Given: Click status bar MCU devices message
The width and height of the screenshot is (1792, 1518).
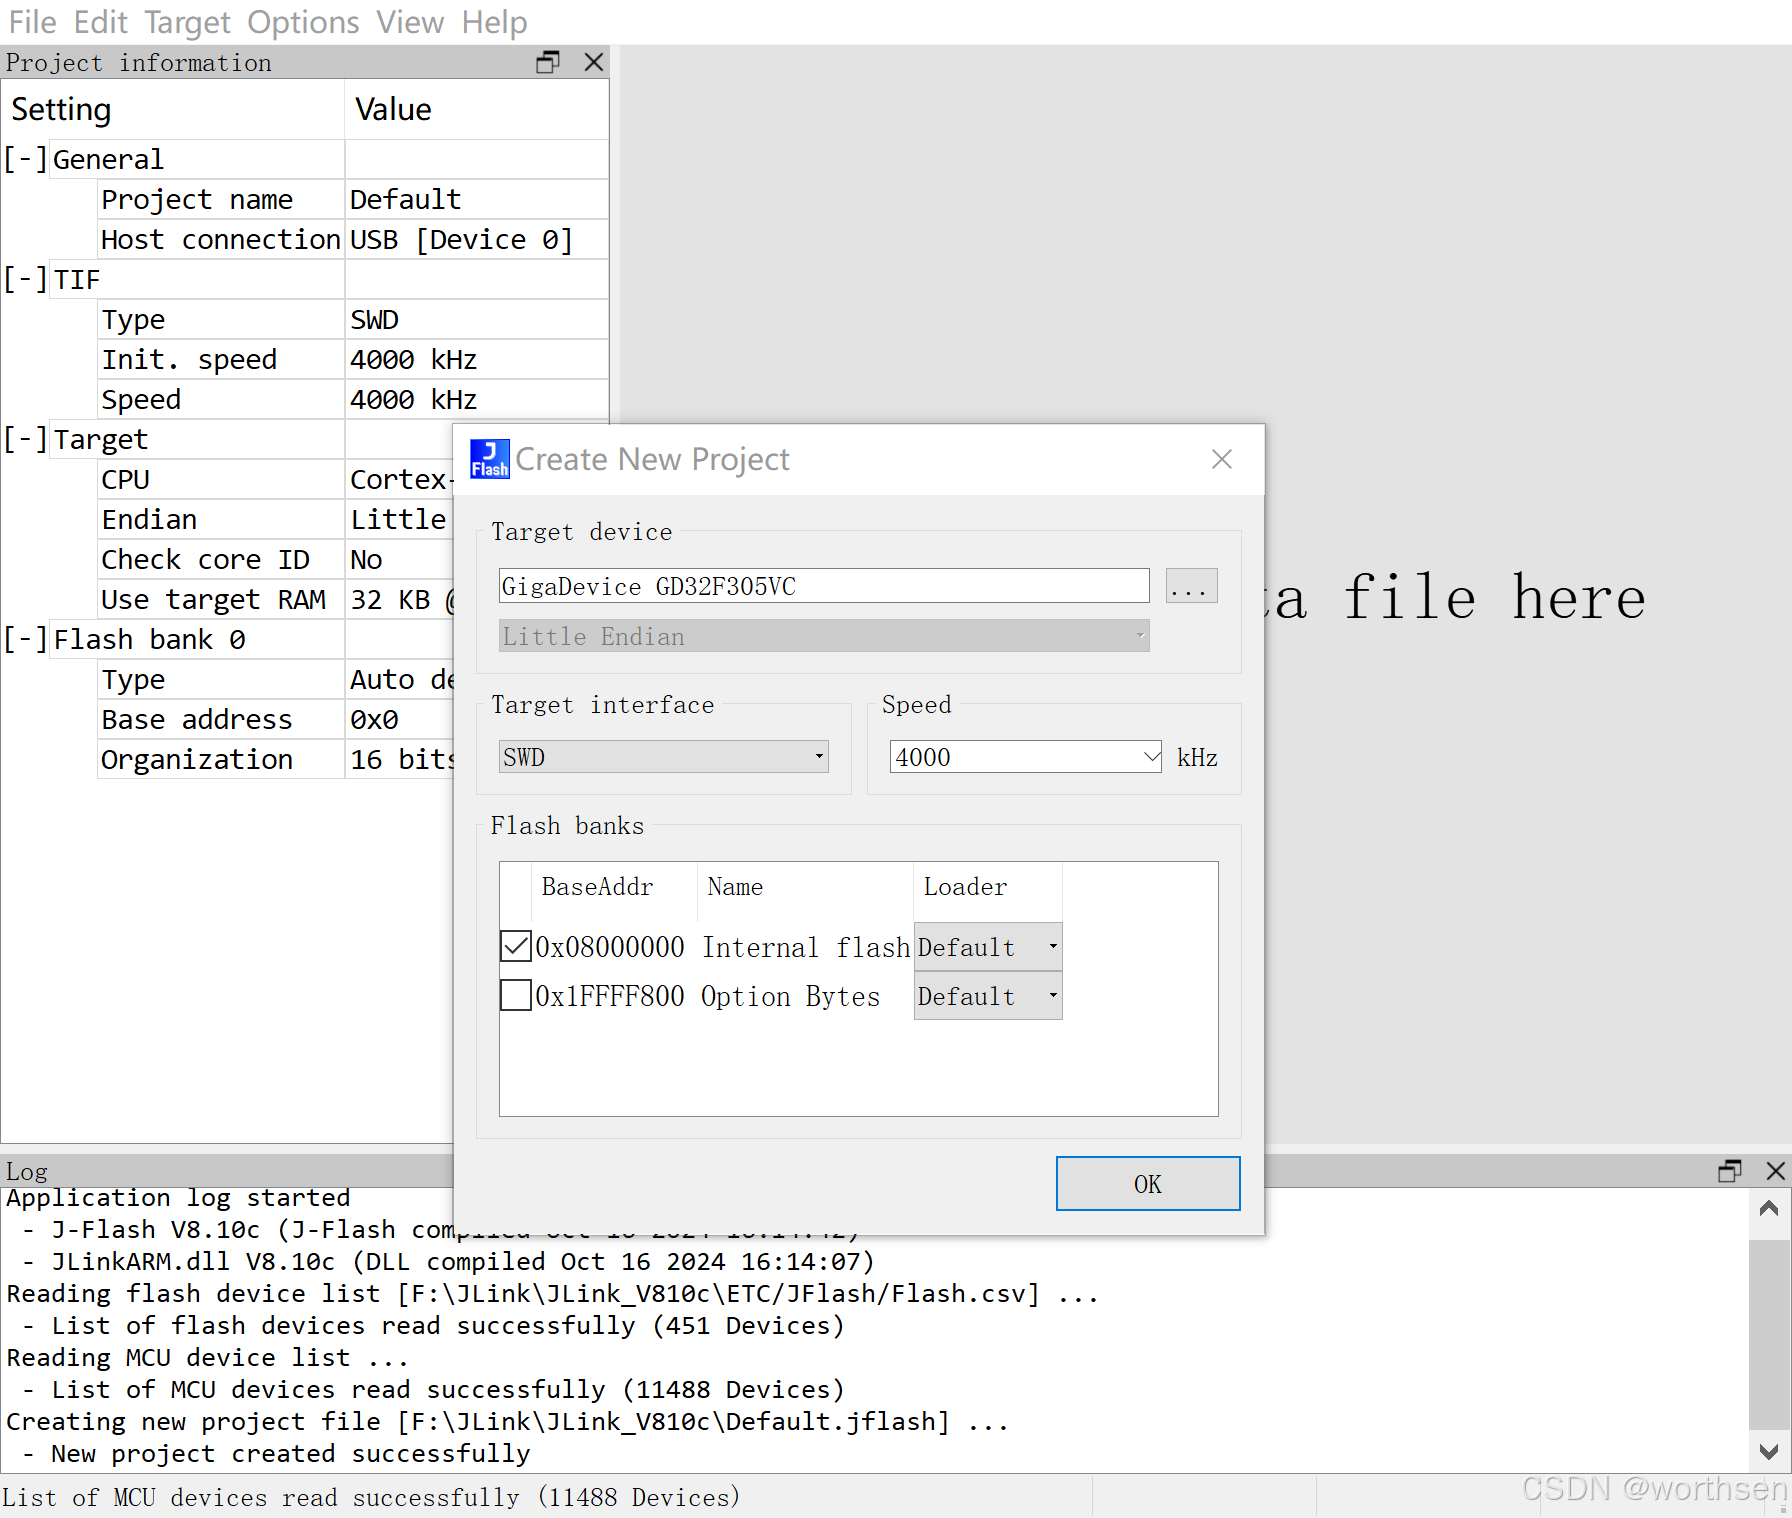Looking at the screenshot, I should [371, 1497].
